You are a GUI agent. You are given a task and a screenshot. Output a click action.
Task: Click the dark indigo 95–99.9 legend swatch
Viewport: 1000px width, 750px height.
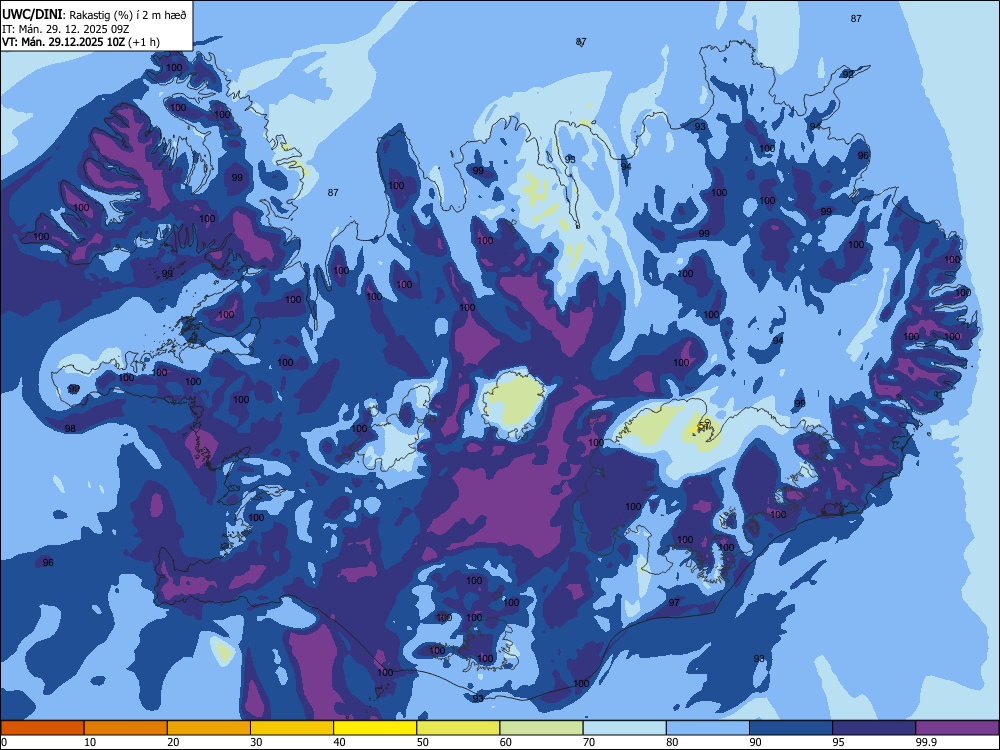click(x=874, y=728)
